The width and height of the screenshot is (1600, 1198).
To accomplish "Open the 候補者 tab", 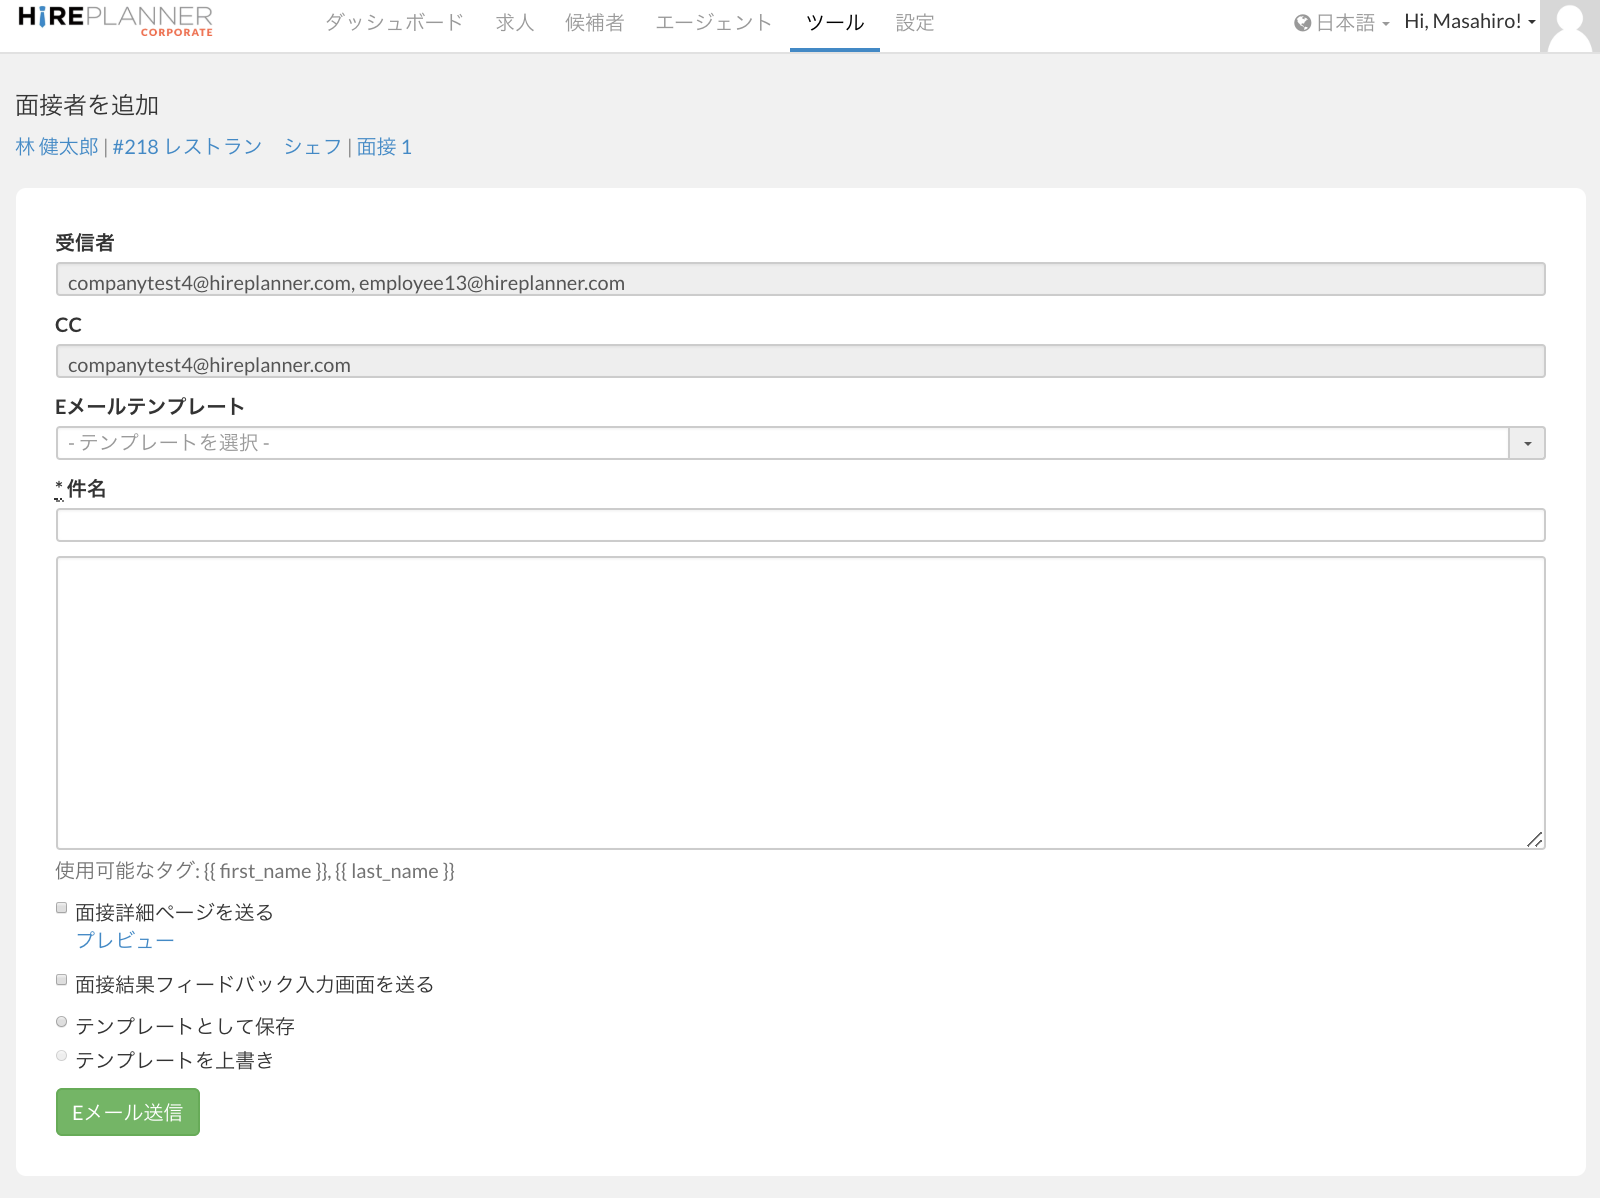I will pos(594,23).
